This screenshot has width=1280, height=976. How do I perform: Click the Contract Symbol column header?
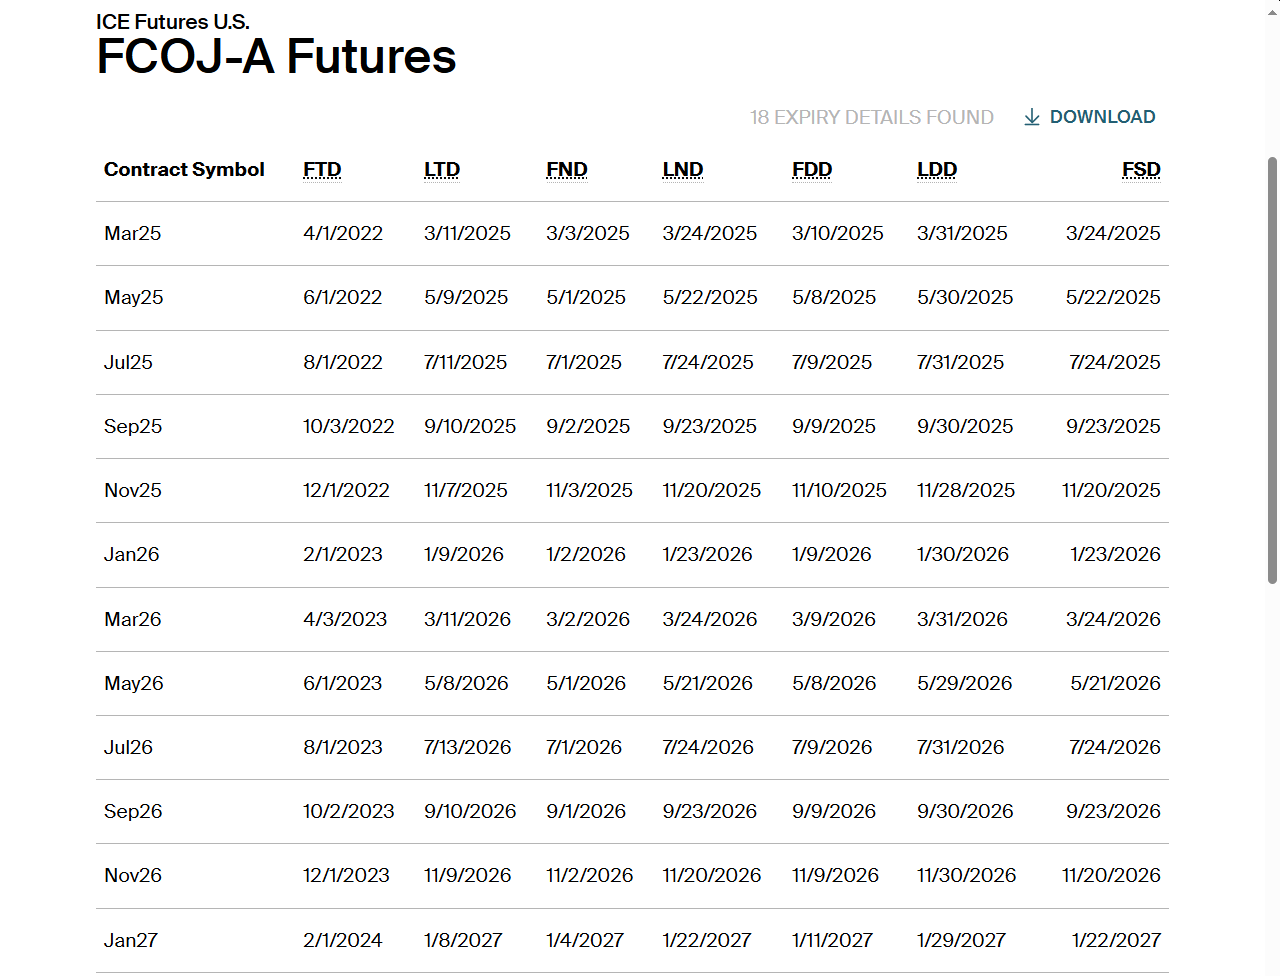pyautogui.click(x=184, y=170)
